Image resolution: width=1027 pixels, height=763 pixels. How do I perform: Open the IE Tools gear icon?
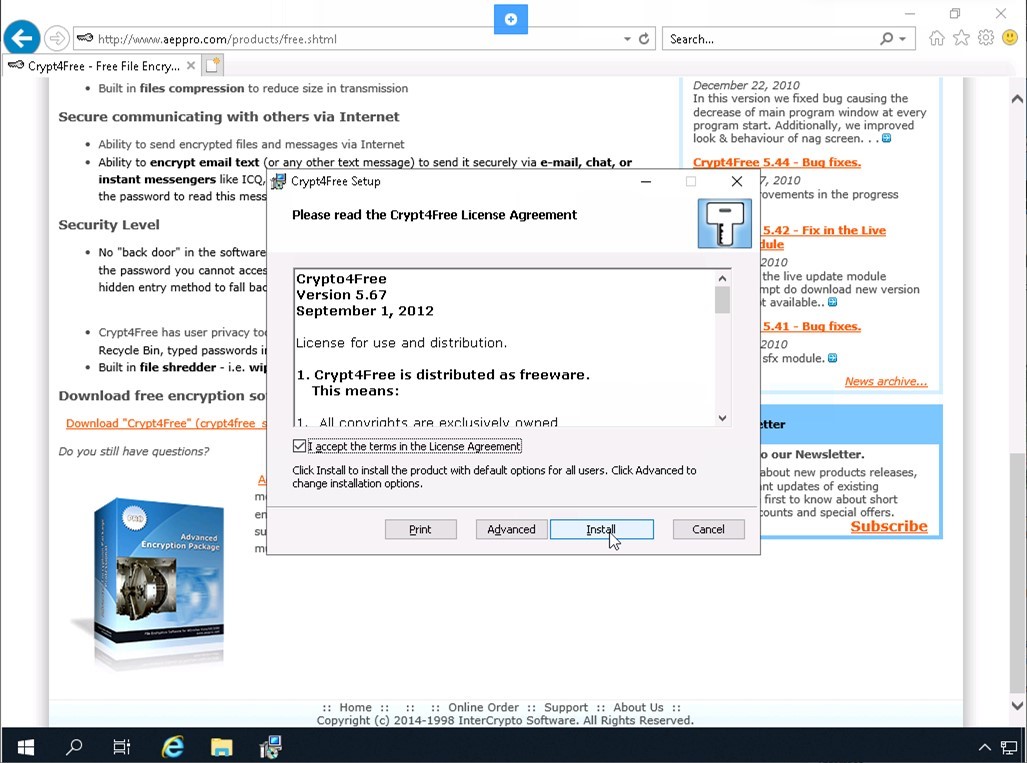point(986,38)
